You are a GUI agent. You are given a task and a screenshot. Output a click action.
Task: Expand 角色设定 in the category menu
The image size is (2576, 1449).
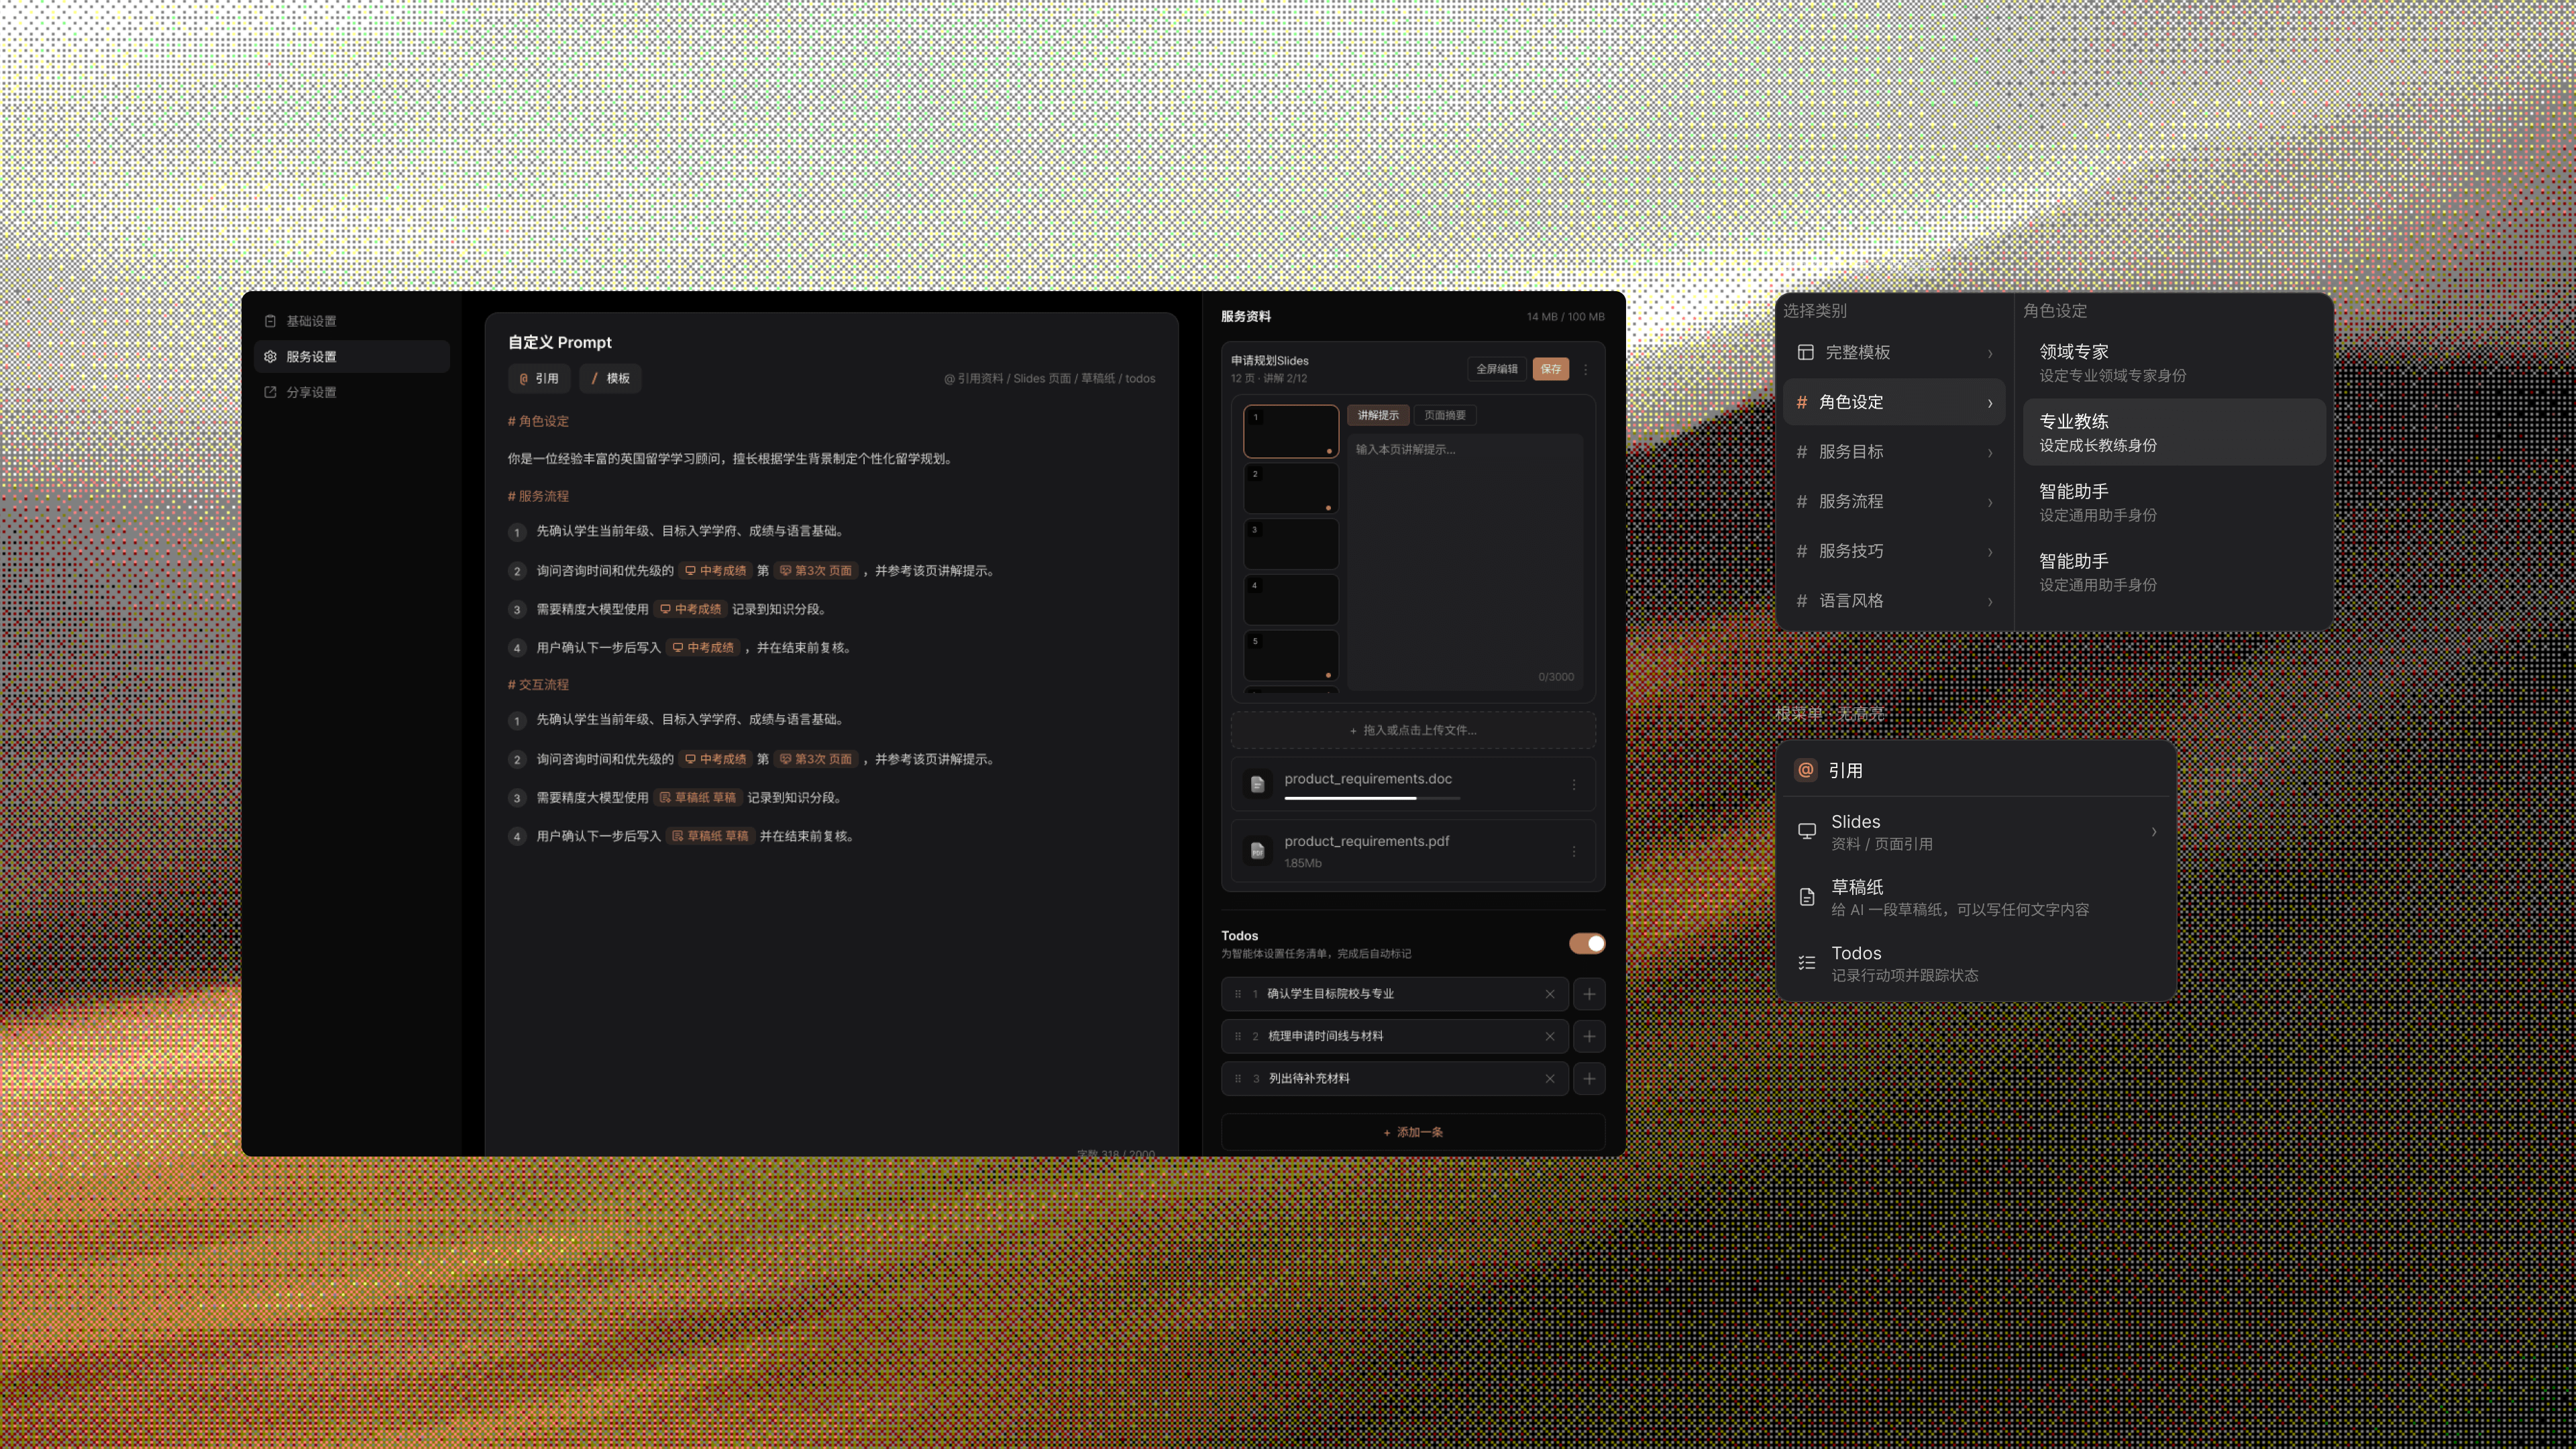(1894, 402)
